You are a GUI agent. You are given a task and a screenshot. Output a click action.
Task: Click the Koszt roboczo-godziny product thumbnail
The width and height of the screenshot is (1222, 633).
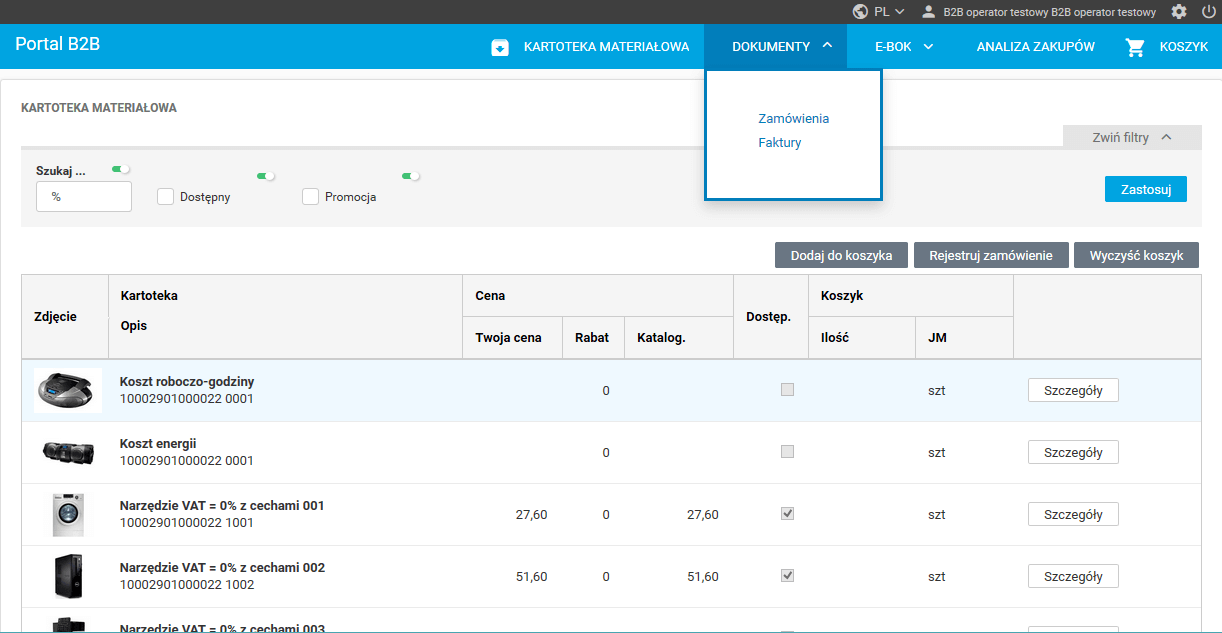tap(68, 390)
